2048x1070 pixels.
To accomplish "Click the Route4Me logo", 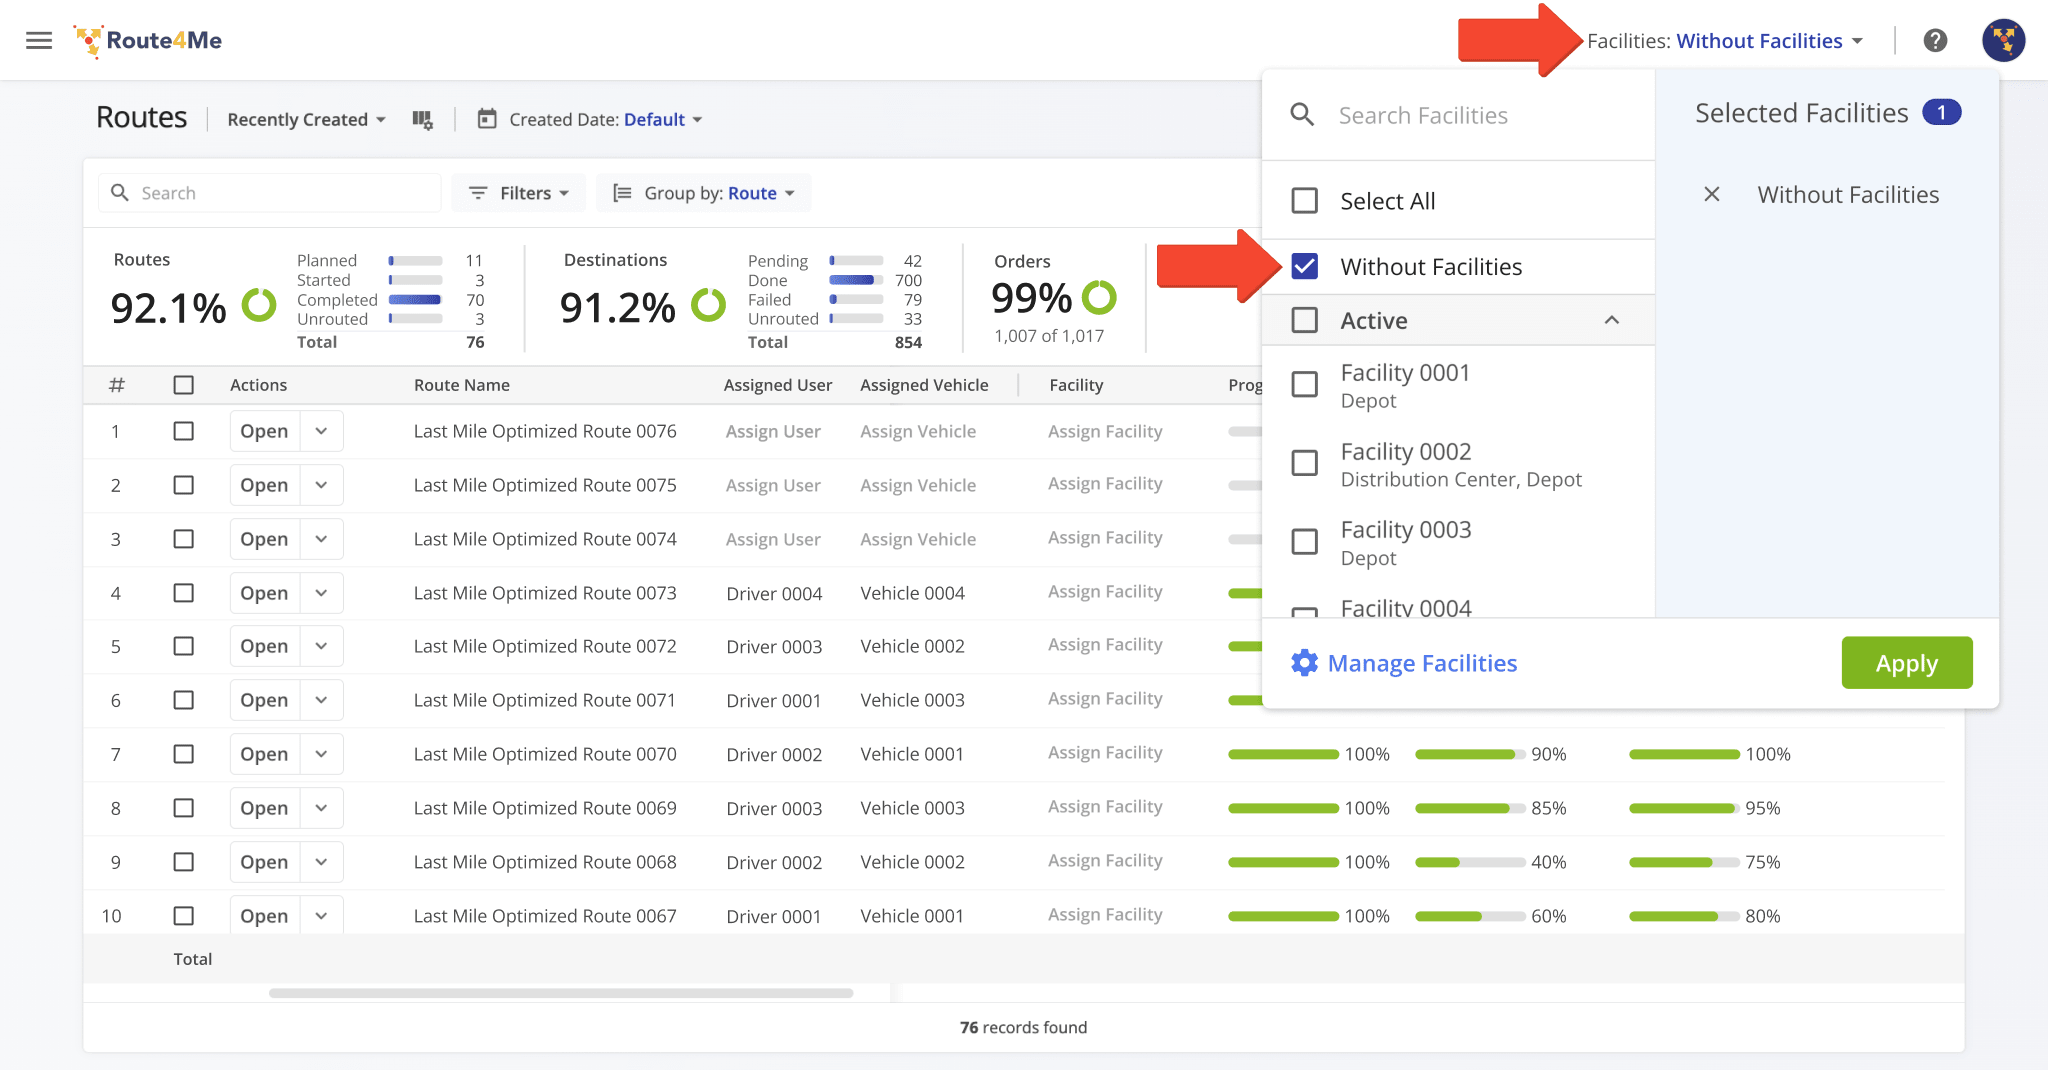I will point(148,41).
